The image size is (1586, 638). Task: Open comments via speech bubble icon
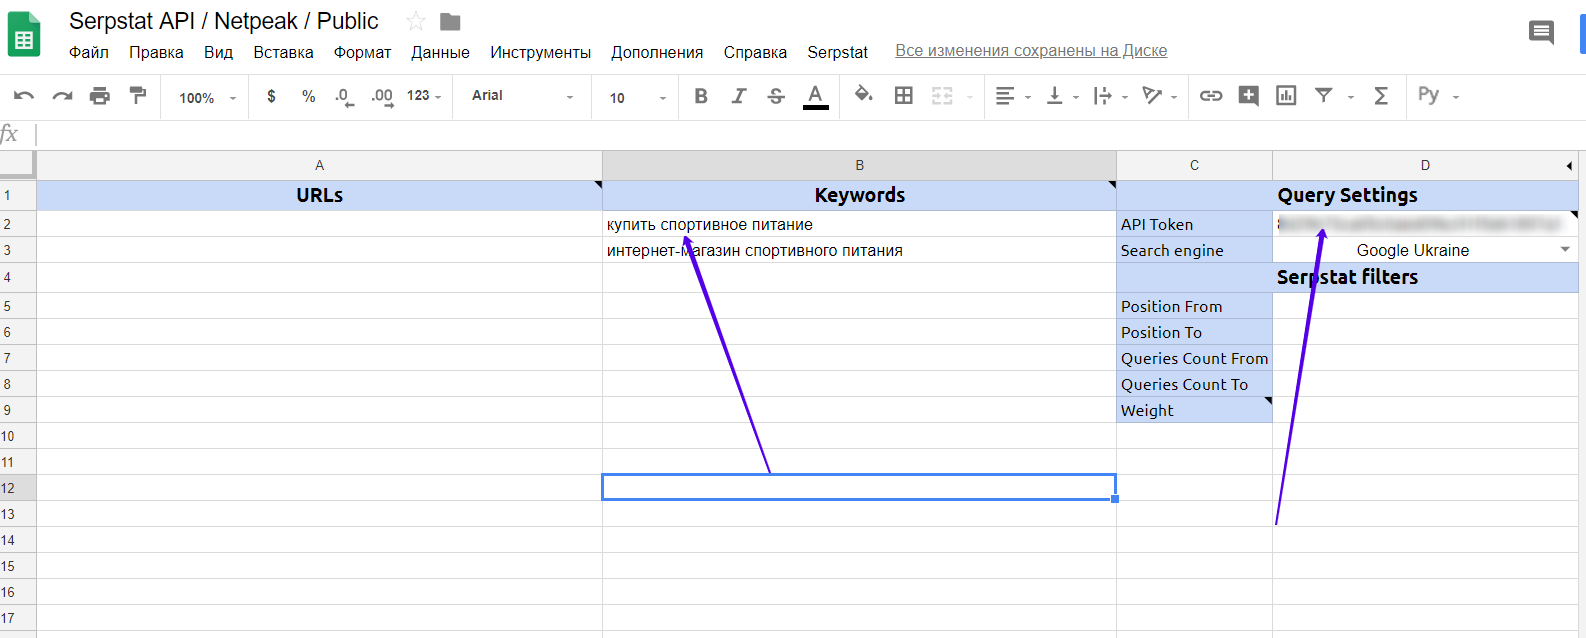(1541, 33)
